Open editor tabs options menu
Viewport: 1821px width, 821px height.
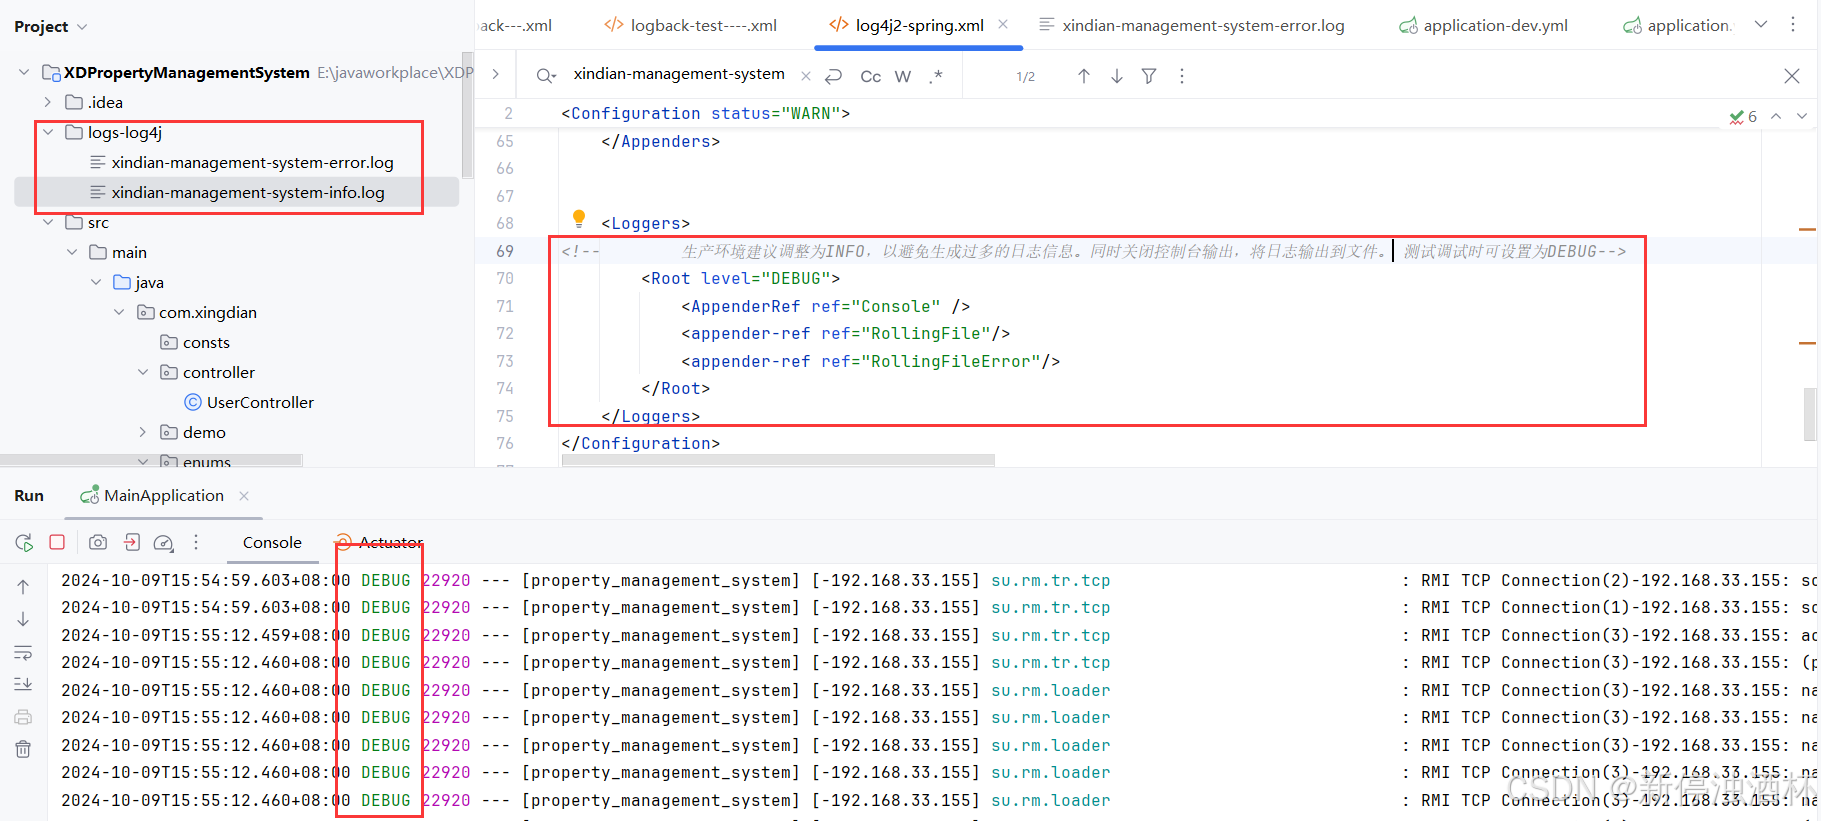pos(1793,24)
